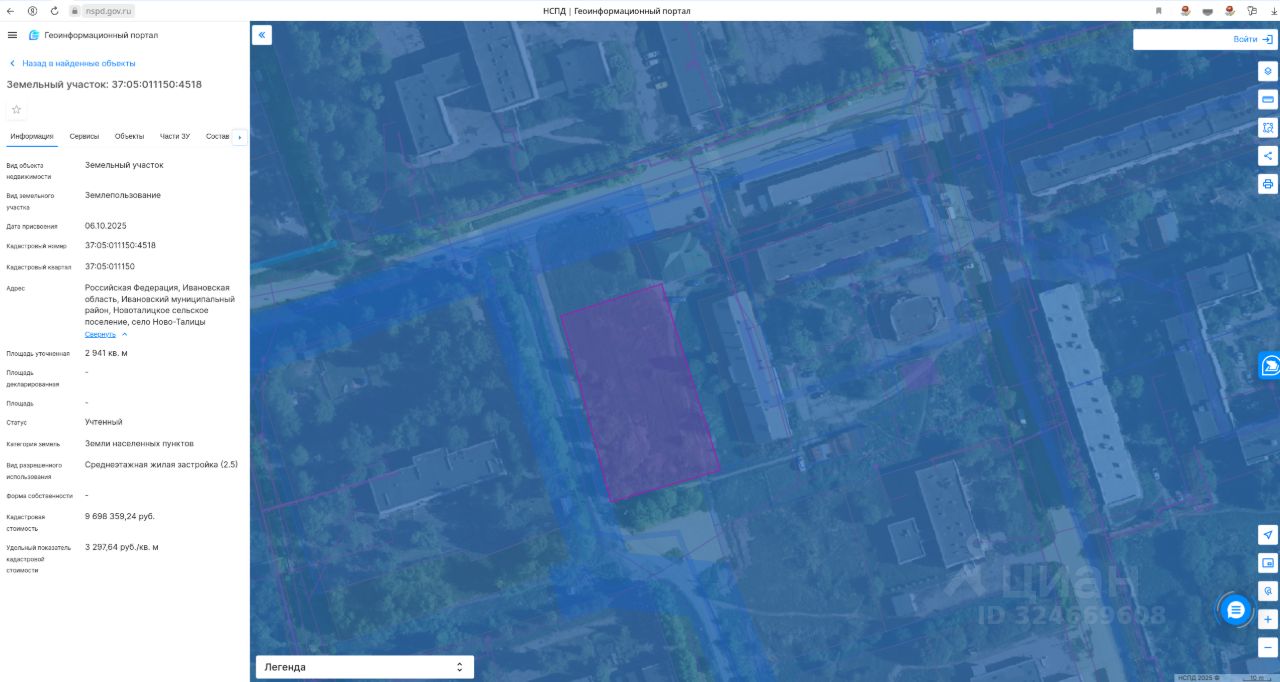Open the blue assistant side widget
The image size is (1280, 682).
click(1269, 366)
